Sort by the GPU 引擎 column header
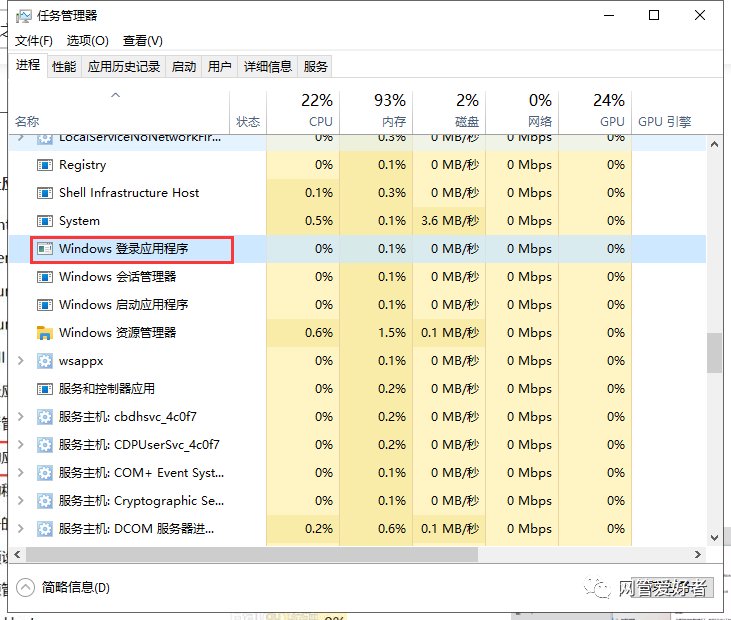 click(669, 112)
